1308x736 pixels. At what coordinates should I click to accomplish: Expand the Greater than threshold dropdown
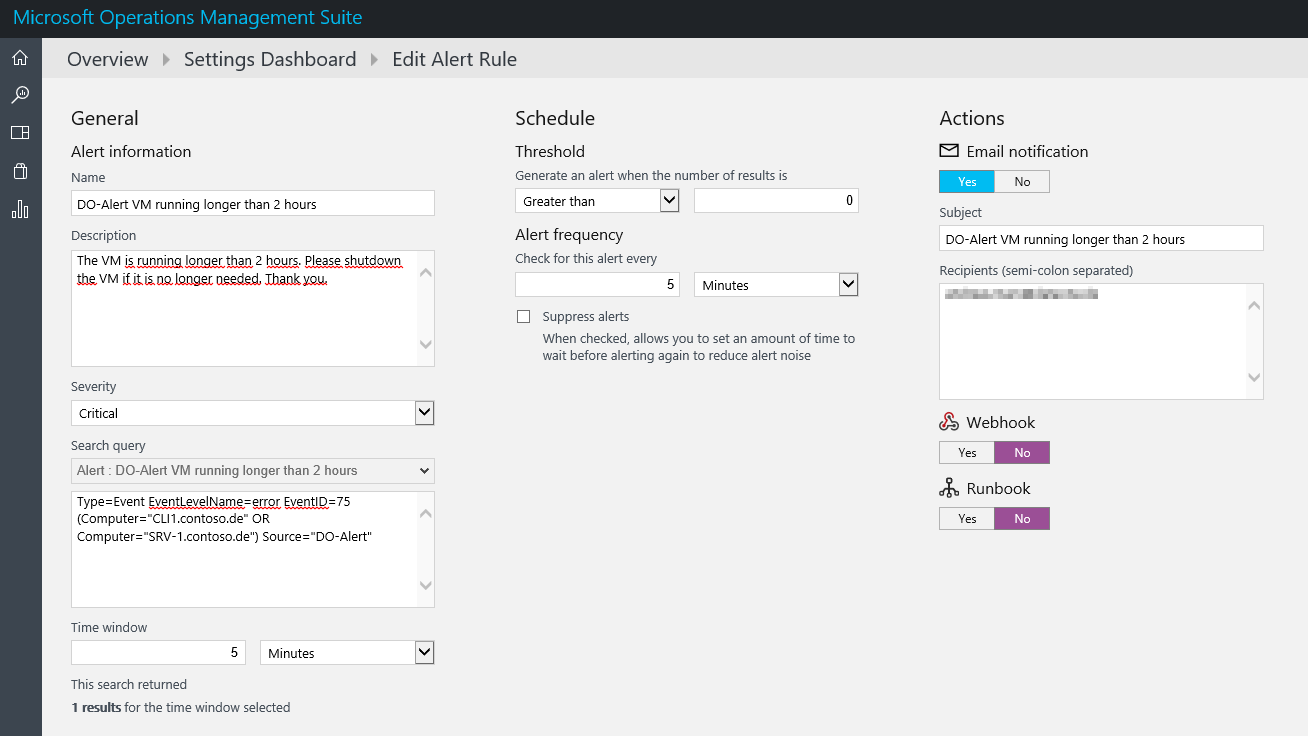(x=597, y=201)
